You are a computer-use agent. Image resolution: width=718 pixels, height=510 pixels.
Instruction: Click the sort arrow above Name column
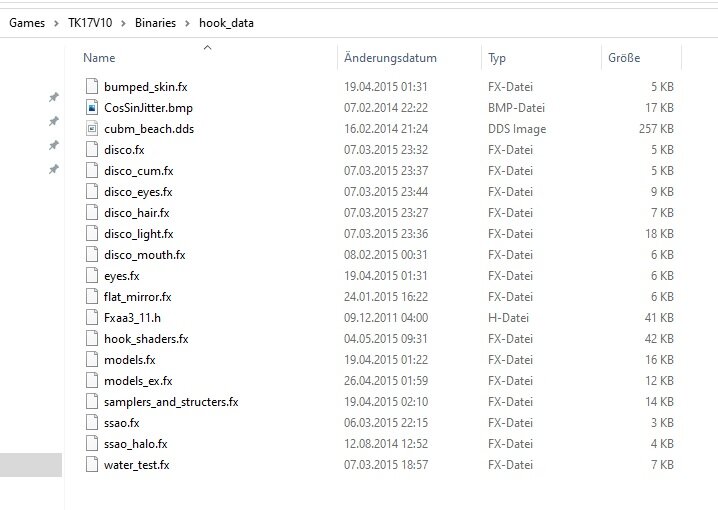(x=207, y=47)
